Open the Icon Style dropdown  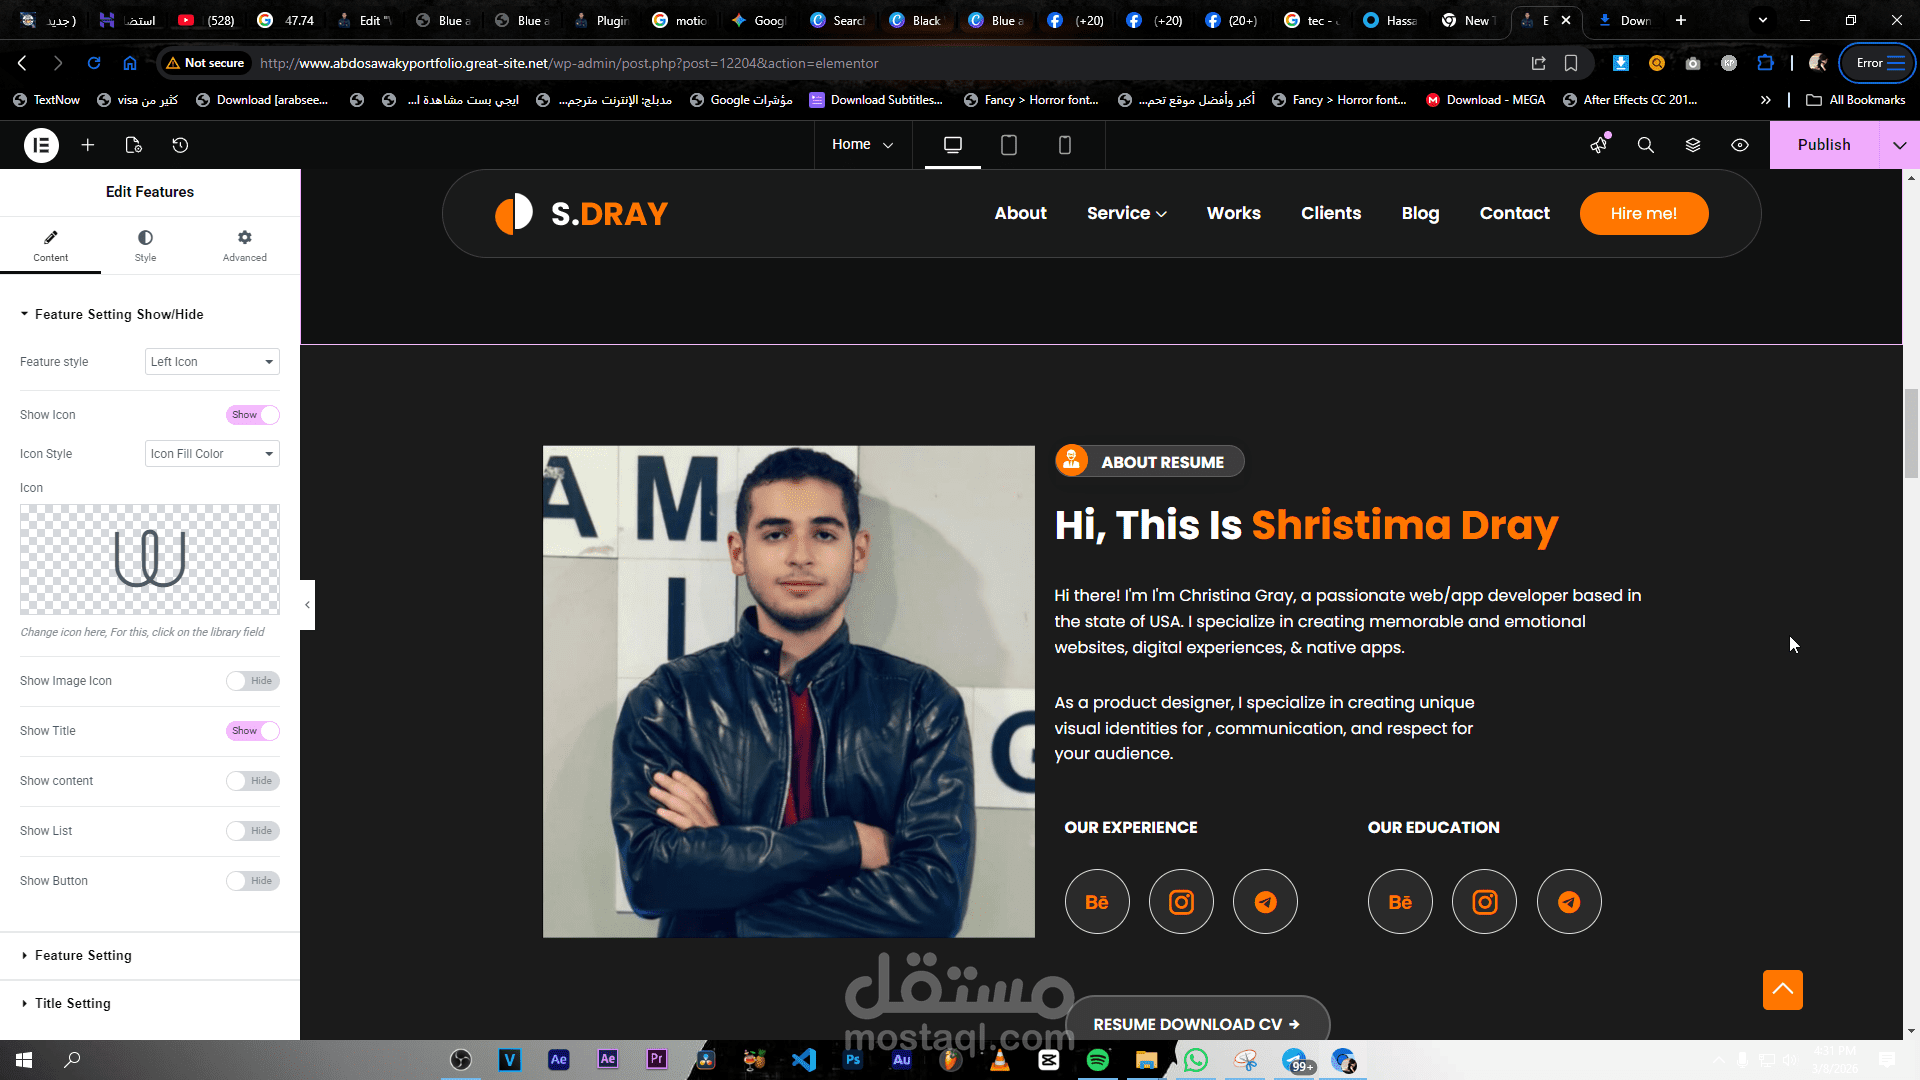(212, 454)
